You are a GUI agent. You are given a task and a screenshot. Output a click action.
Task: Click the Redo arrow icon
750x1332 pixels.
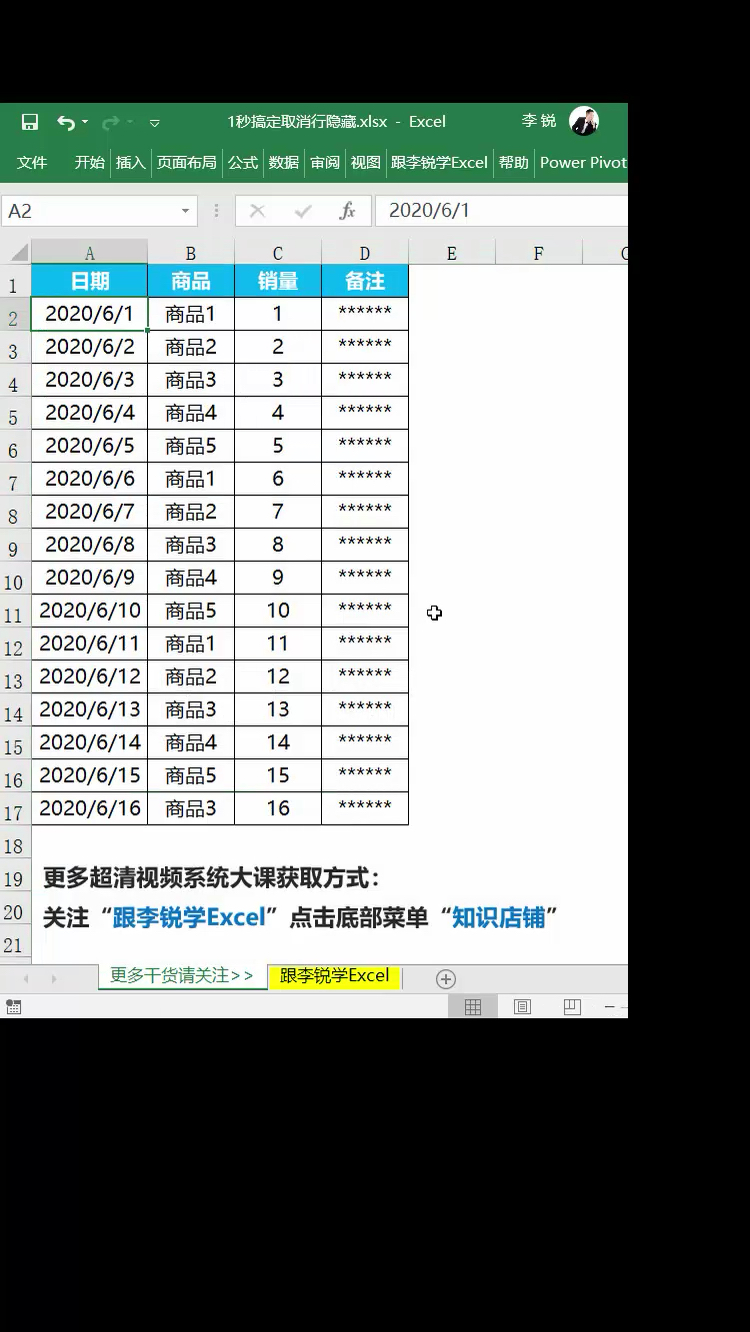pyautogui.click(x=111, y=122)
